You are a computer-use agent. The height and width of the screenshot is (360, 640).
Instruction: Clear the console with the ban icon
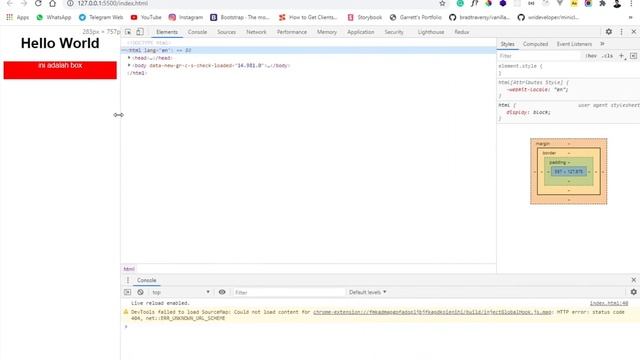pos(140,292)
